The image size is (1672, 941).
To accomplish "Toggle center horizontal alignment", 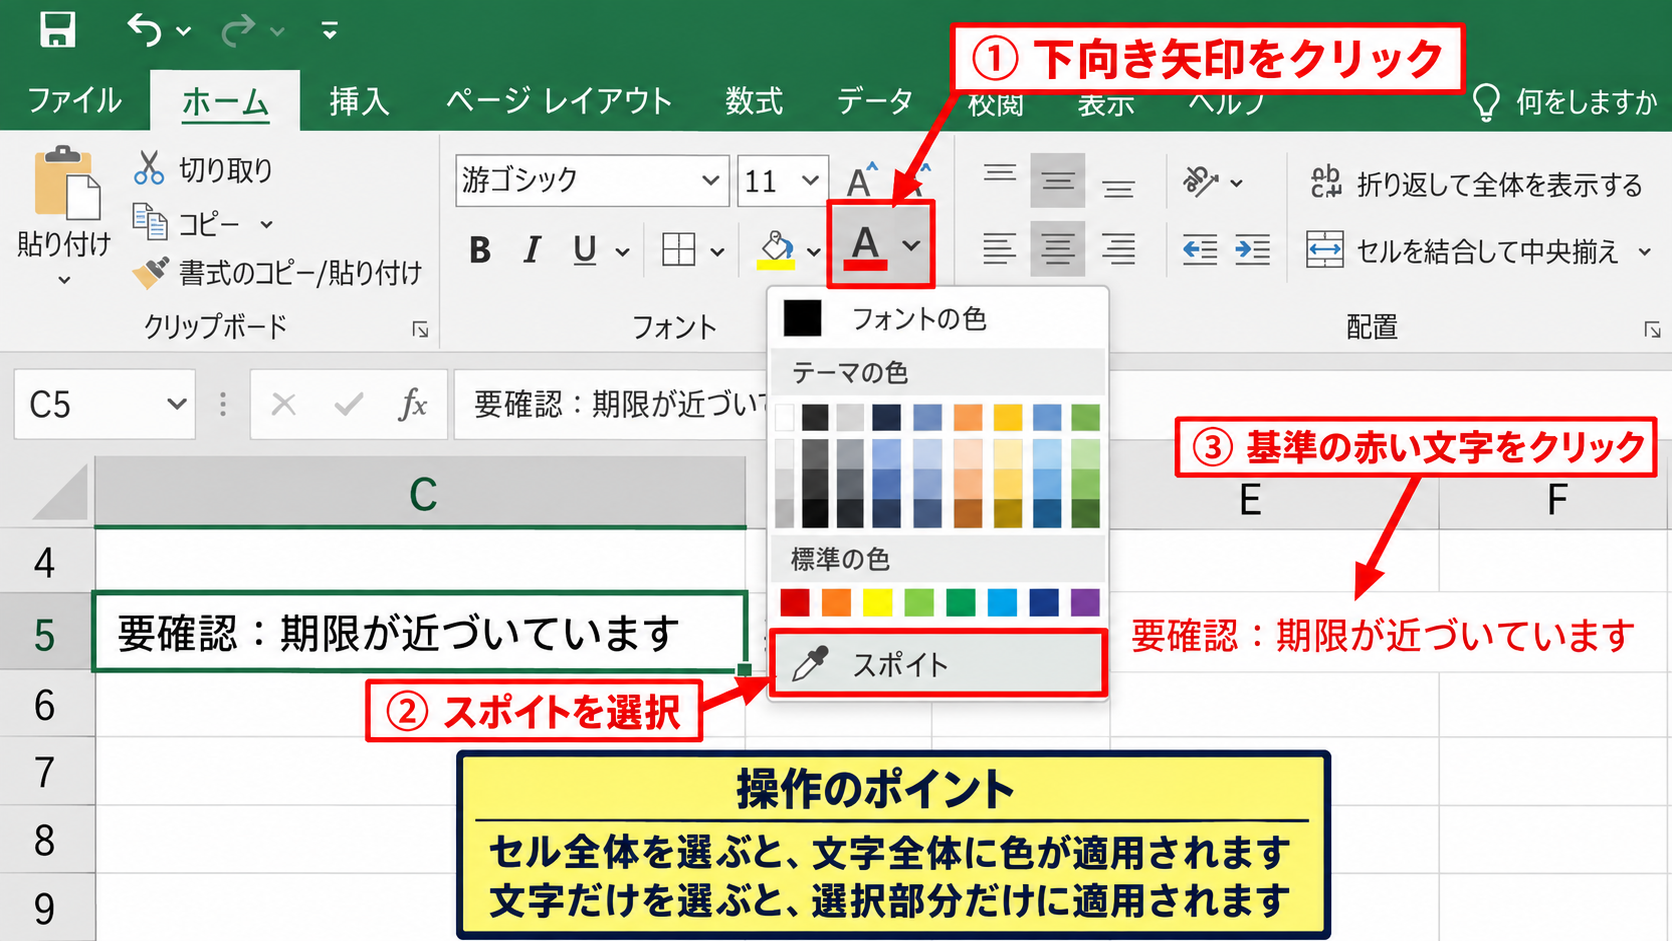I will pyautogui.click(x=1057, y=249).
